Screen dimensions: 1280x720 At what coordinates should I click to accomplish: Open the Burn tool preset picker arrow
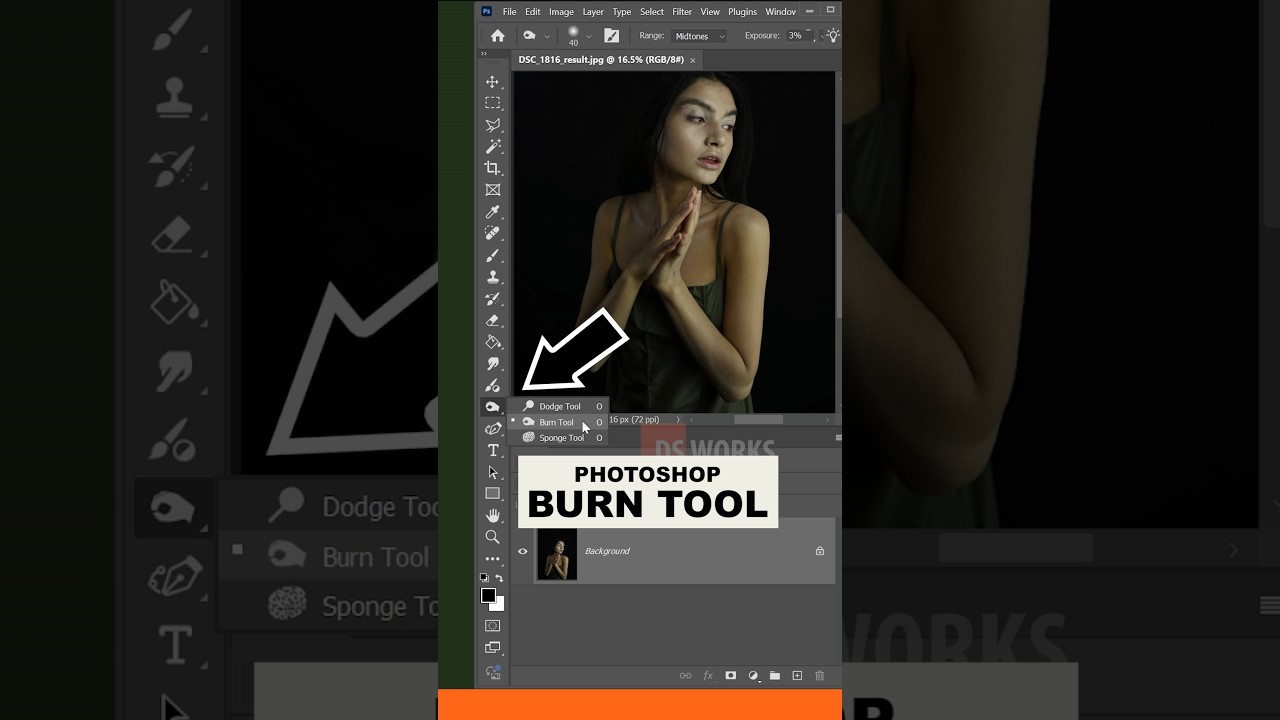click(547, 37)
